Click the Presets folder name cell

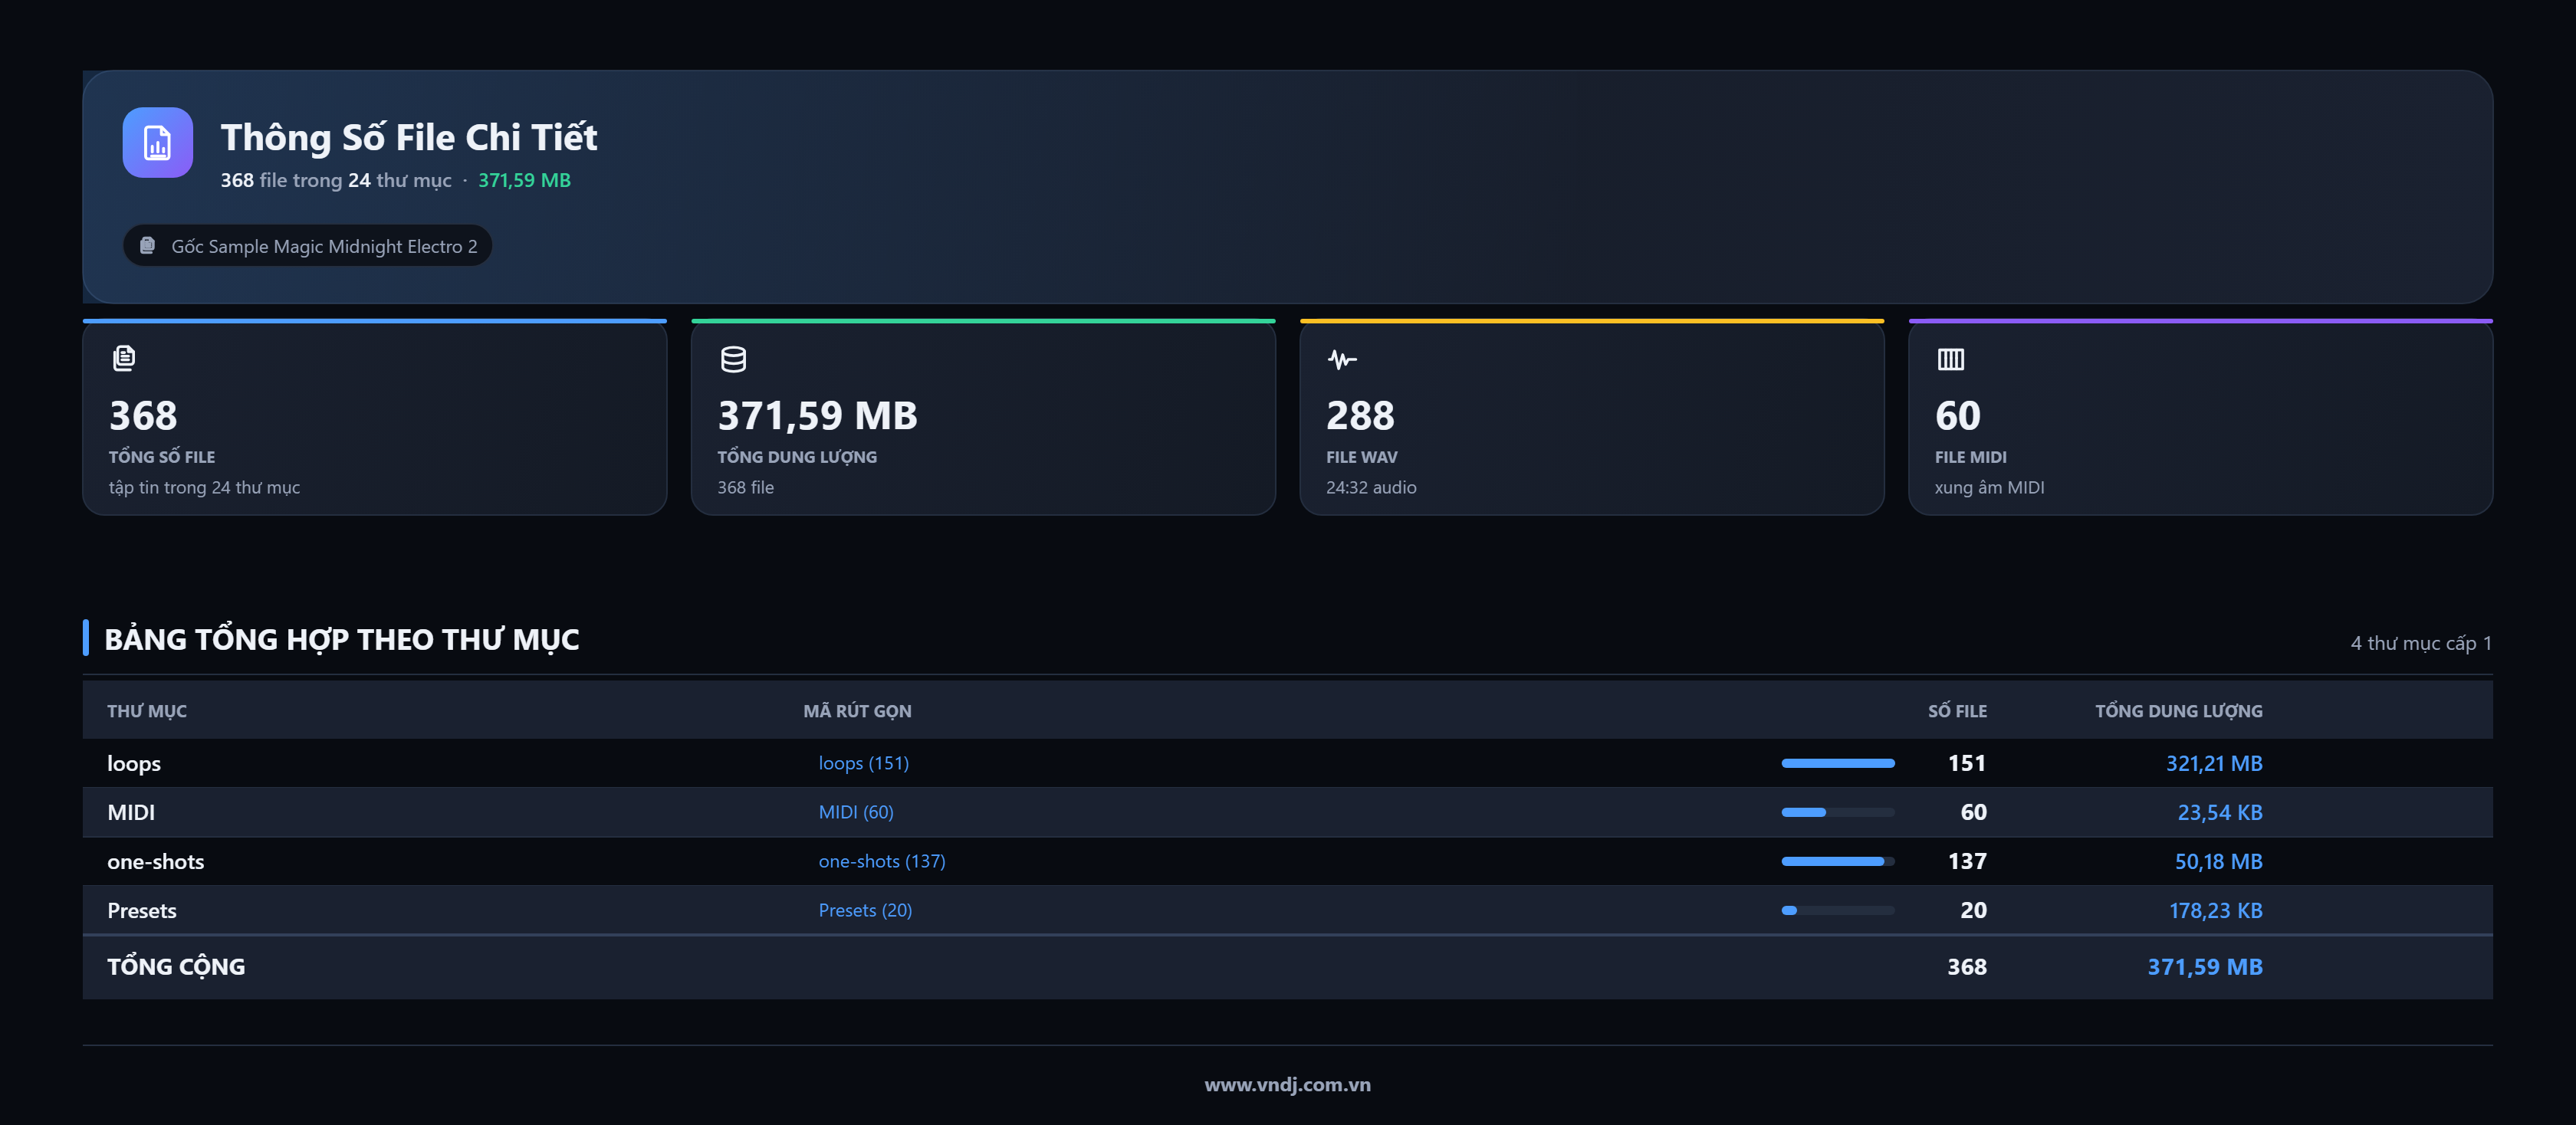(141, 910)
